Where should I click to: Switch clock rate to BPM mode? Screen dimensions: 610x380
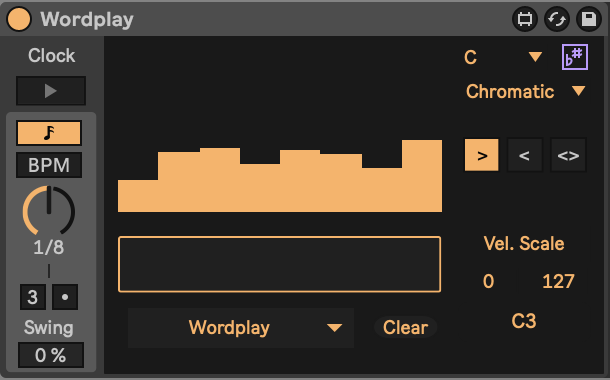click(x=49, y=165)
